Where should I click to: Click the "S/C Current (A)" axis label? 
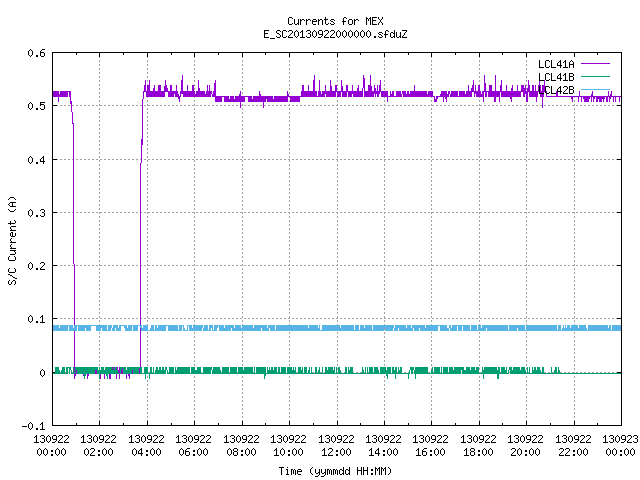click(12, 241)
